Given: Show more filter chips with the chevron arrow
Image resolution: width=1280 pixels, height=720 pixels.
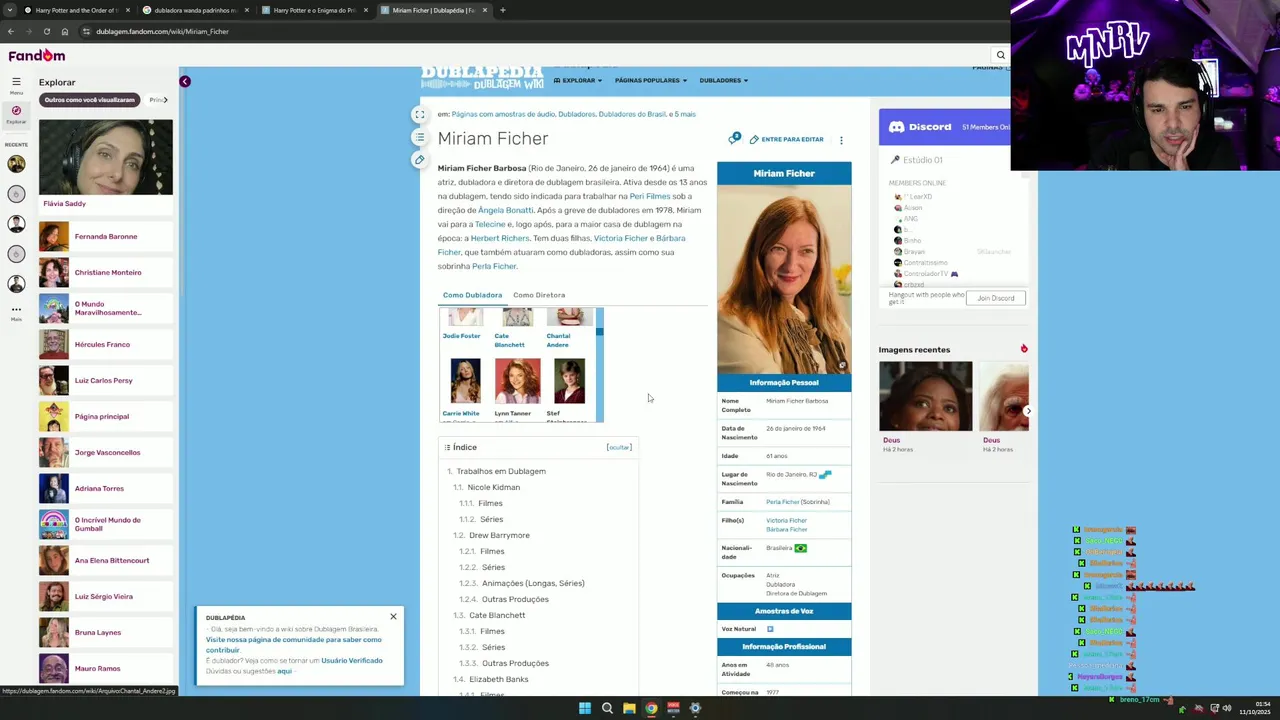Looking at the screenshot, I should click(165, 100).
